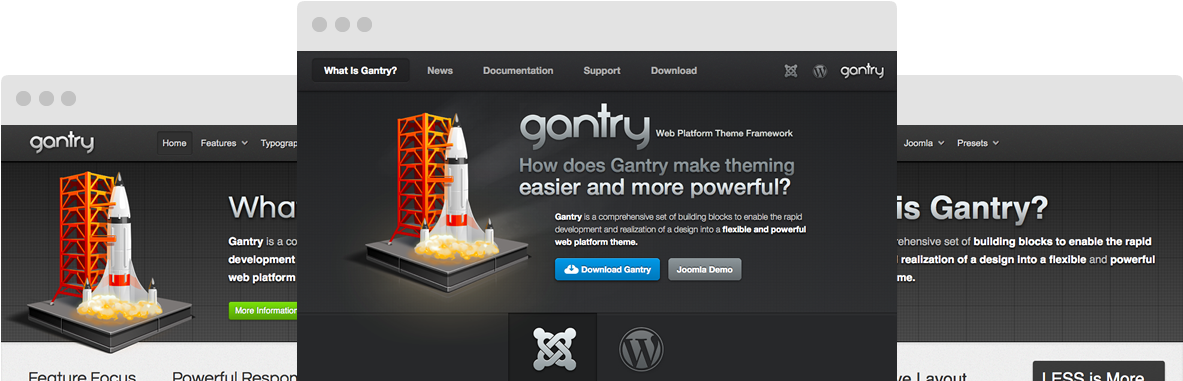
Task: Select the large WordPress platform icon
Action: pos(641,349)
